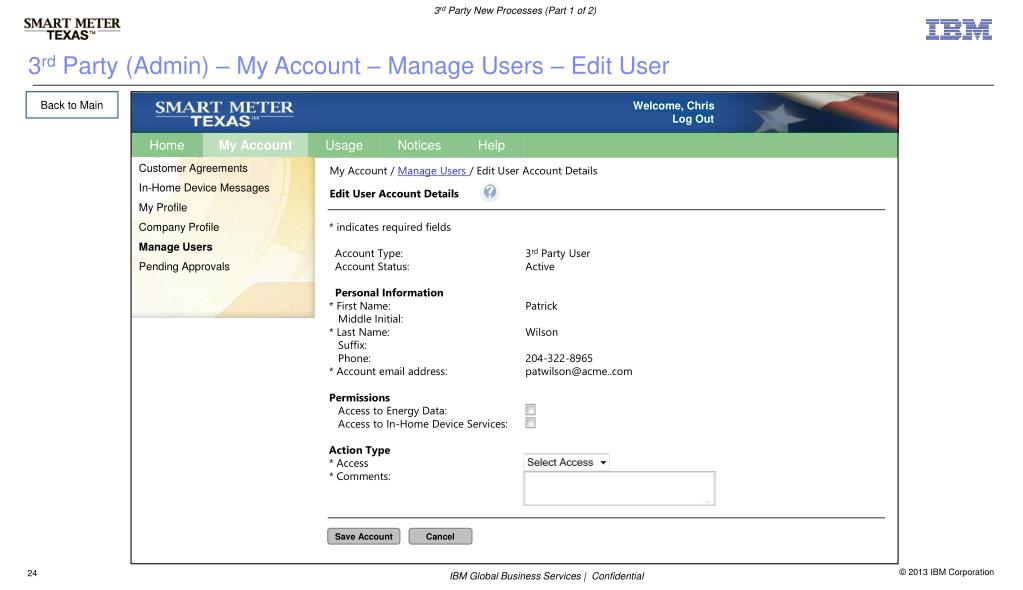
Task: Click the IBM logo
Action: [958, 29]
